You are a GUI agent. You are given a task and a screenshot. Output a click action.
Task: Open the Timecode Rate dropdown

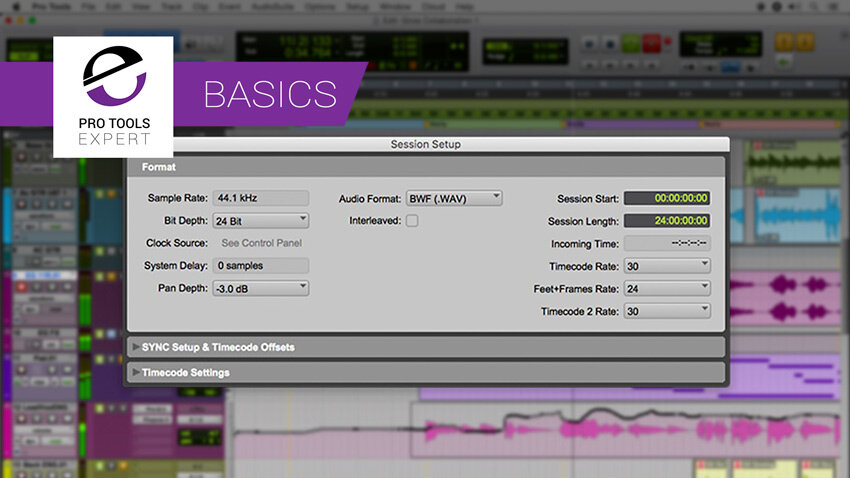click(x=667, y=266)
